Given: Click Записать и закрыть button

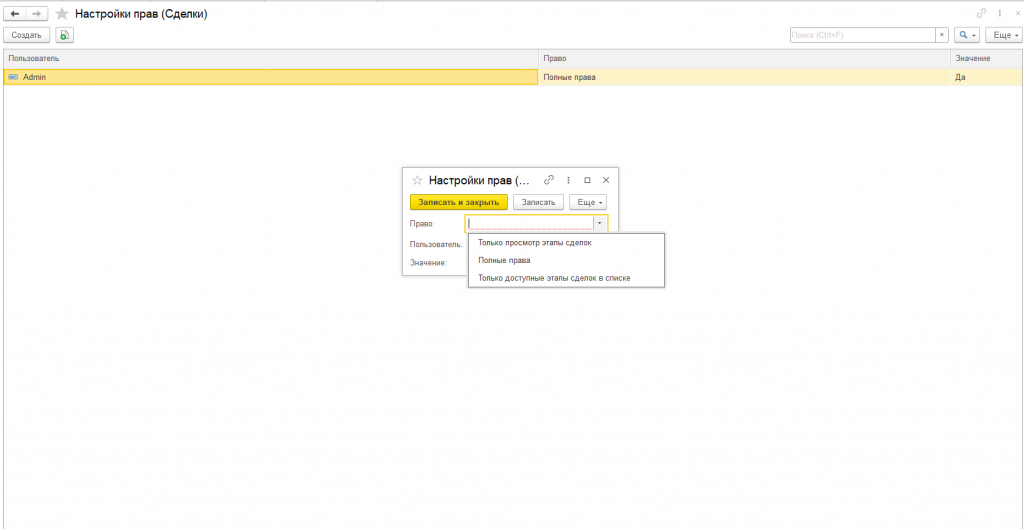Looking at the screenshot, I should [458, 202].
